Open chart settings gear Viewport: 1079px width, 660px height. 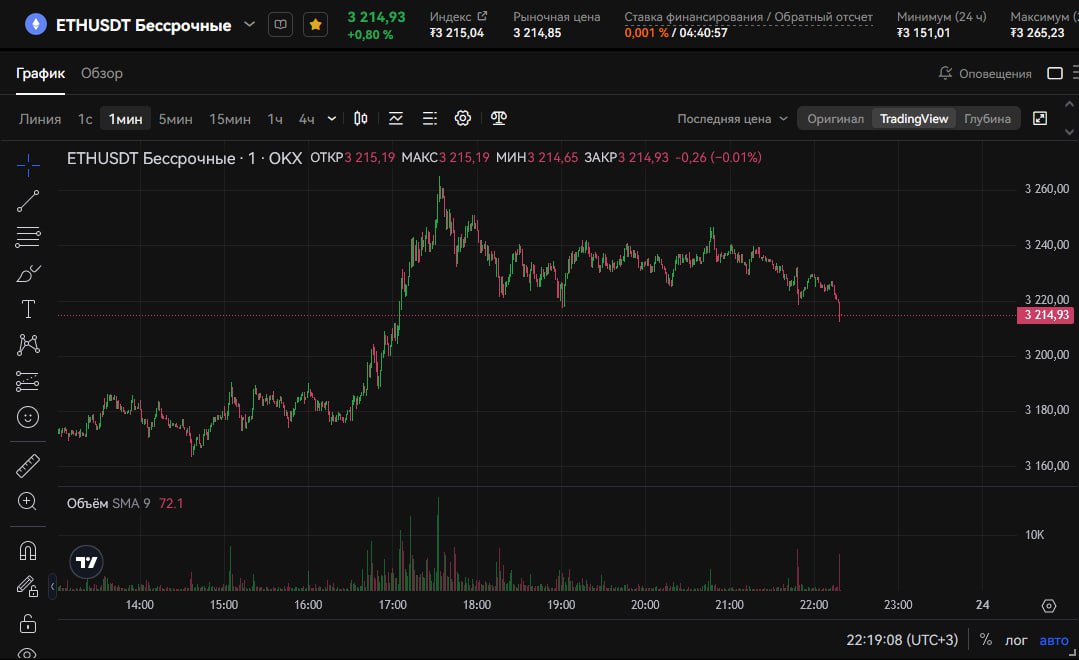click(462, 118)
